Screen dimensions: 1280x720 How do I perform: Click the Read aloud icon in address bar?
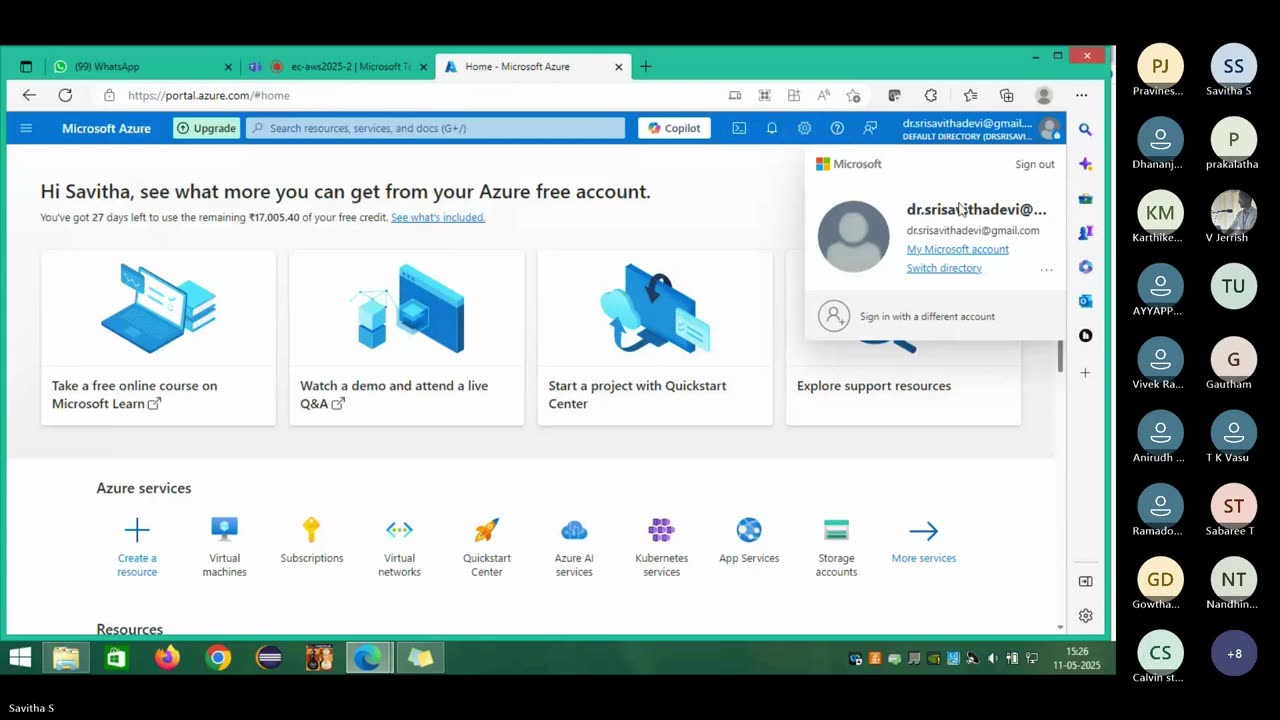(x=824, y=95)
